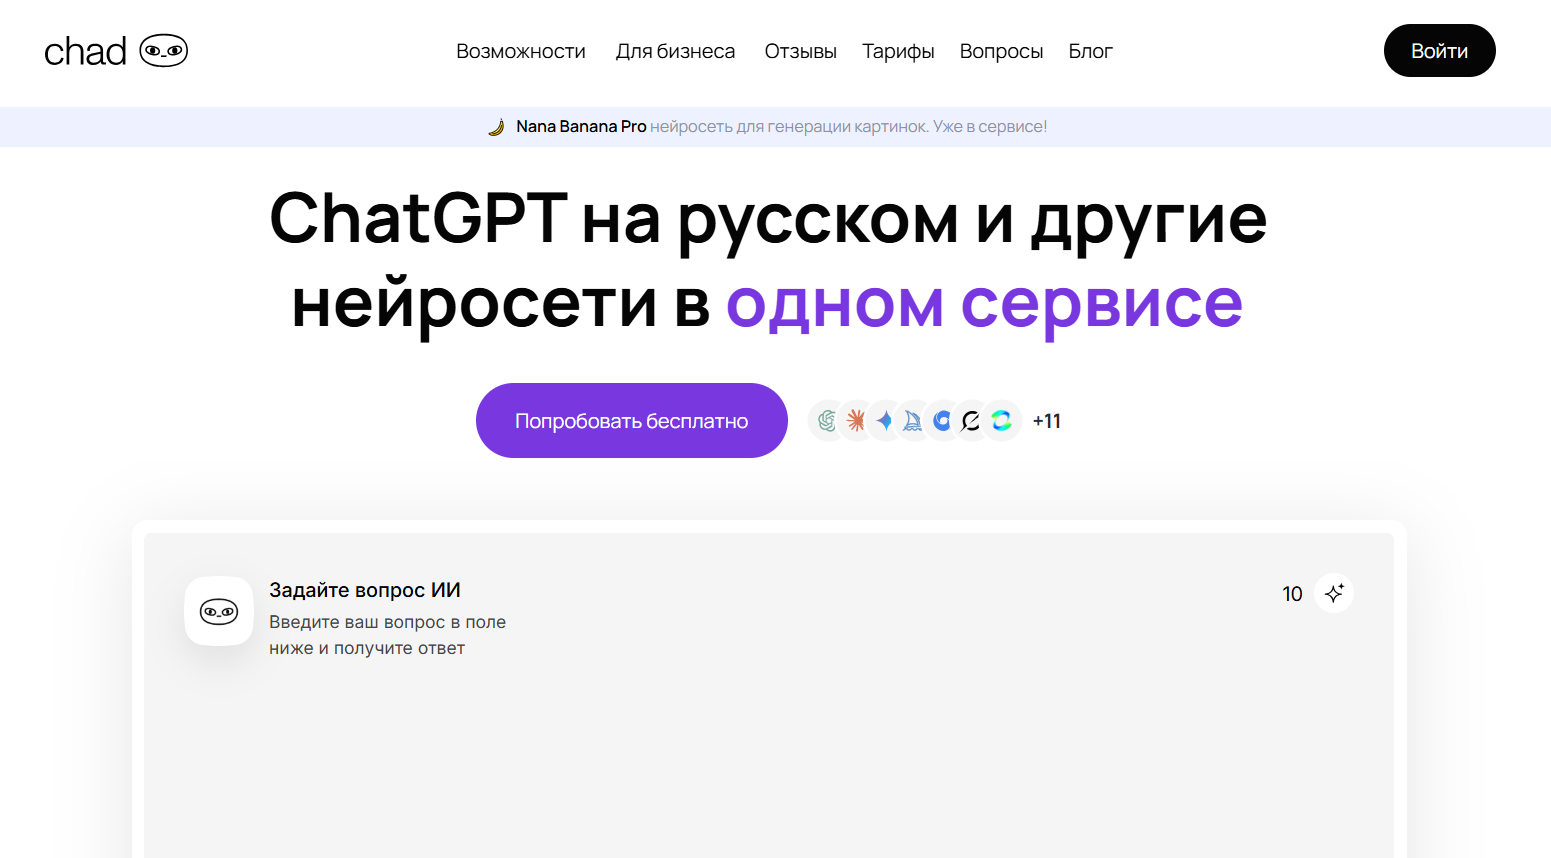Click the sparkle icon next to 10

pyautogui.click(x=1334, y=593)
